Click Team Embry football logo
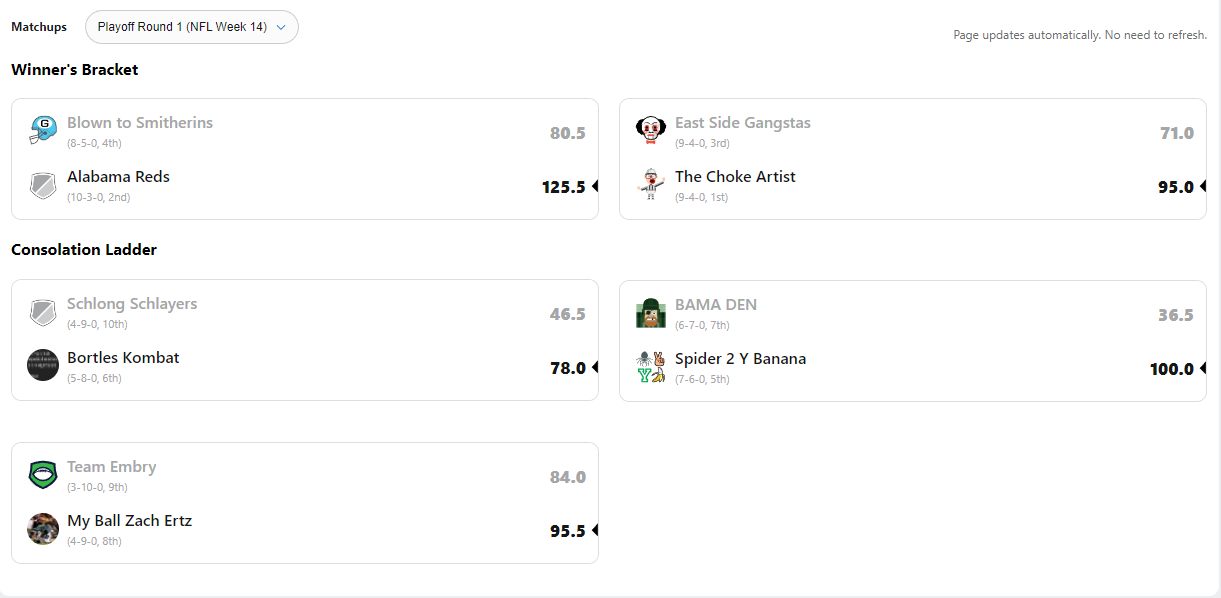The width and height of the screenshot is (1221, 598). [43, 474]
